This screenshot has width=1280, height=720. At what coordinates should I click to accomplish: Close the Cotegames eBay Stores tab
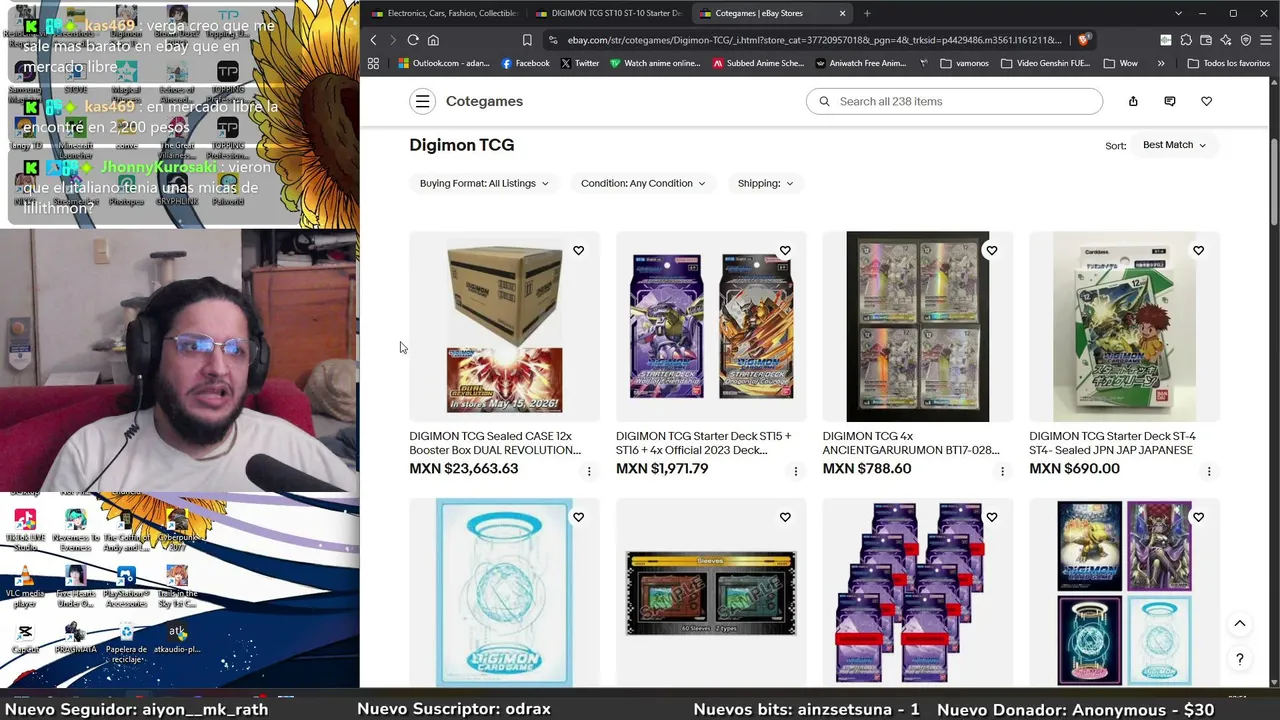point(842,13)
